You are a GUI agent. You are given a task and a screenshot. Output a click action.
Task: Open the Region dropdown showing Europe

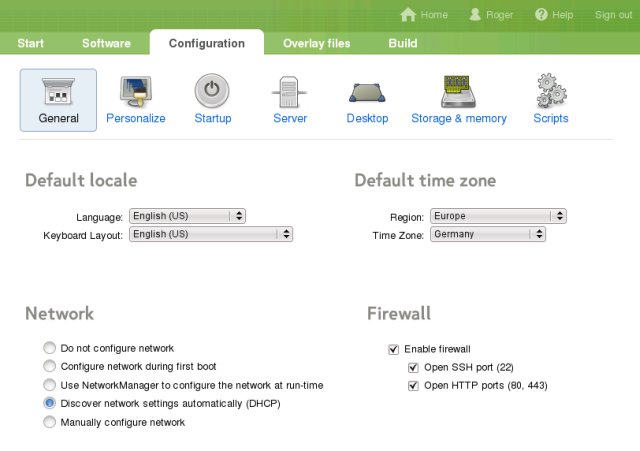498,216
